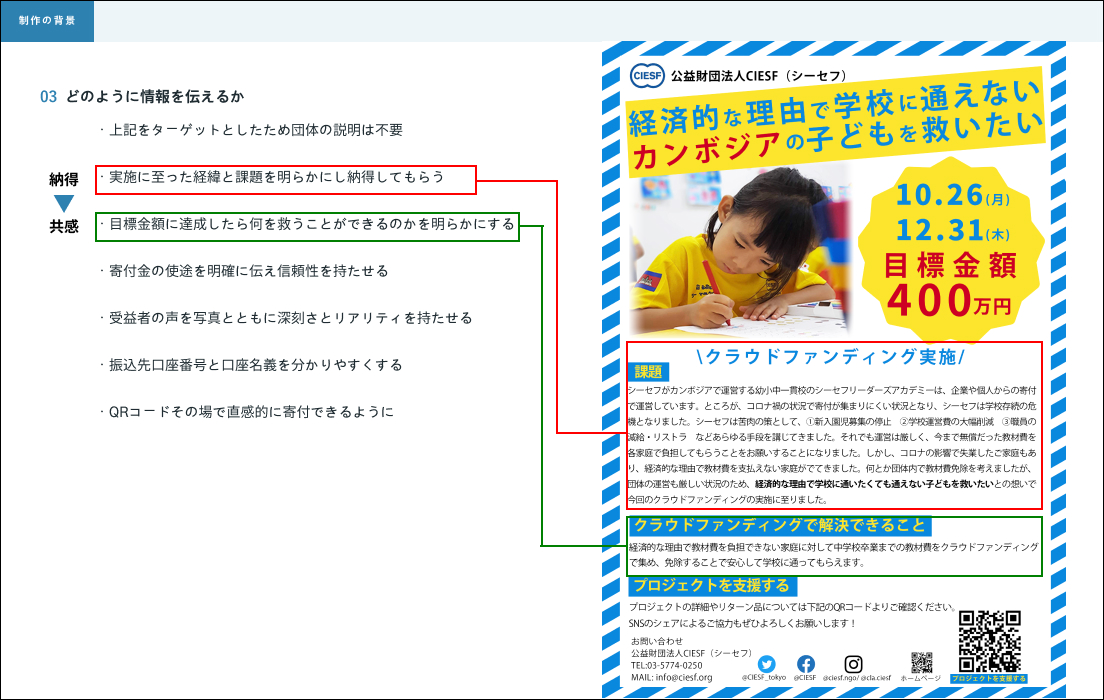Click the Instagram camera icon
1104x700 pixels.
click(853, 663)
